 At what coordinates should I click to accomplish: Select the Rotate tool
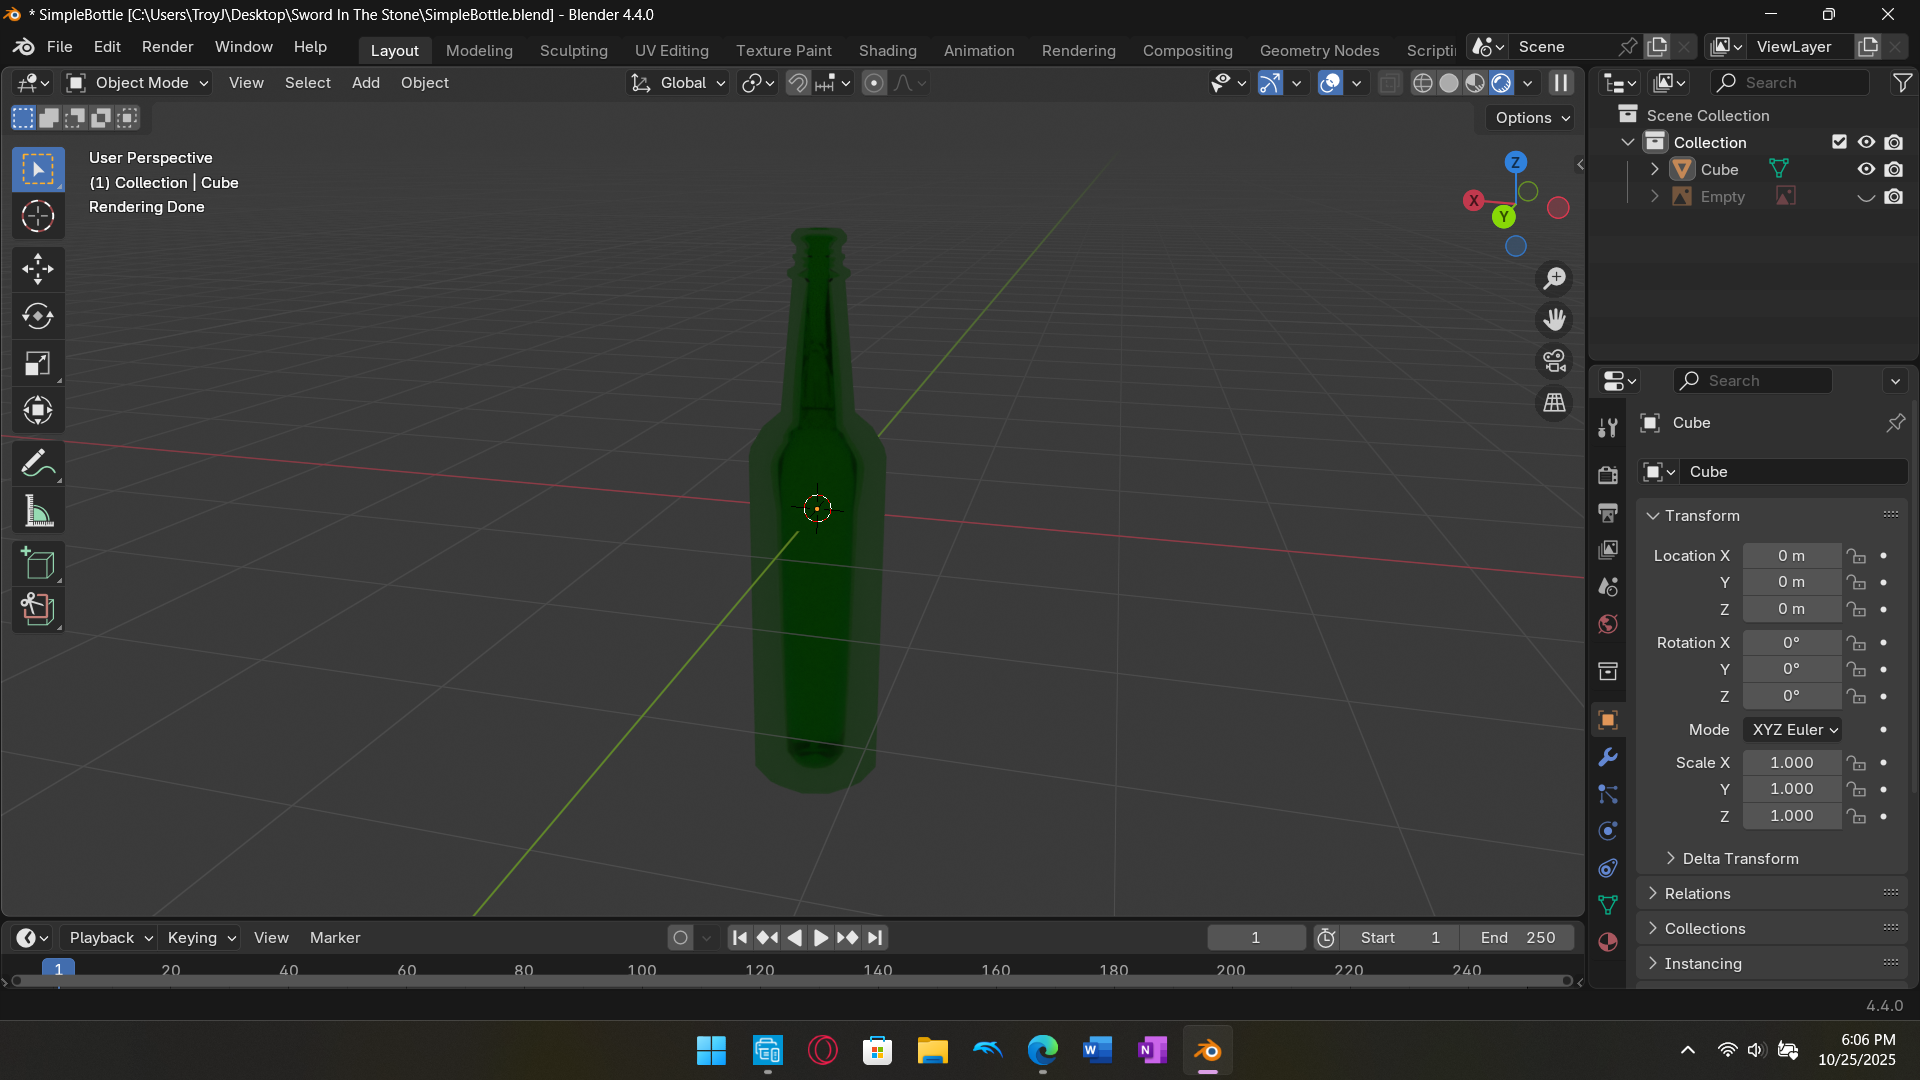(38, 316)
